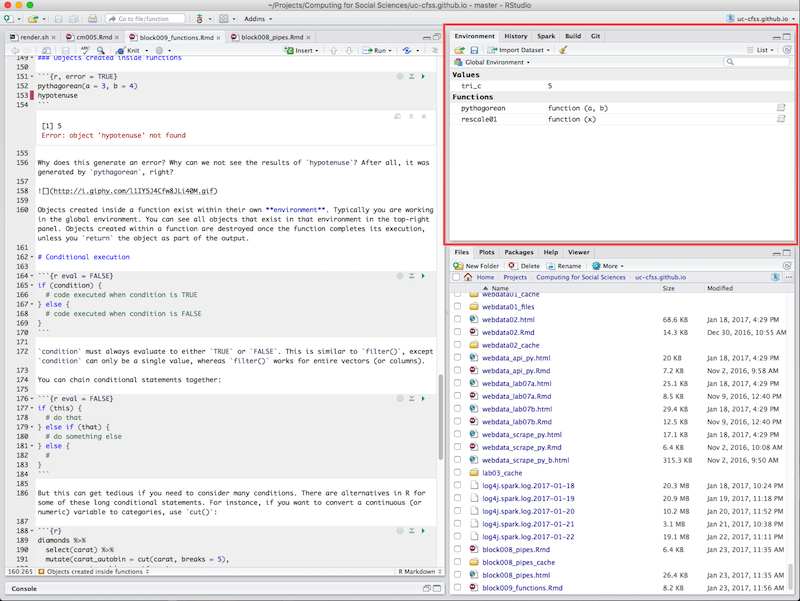Viewport: 800px width, 601px height.
Task: Open the Addins dropdown
Action: click(x=258, y=19)
